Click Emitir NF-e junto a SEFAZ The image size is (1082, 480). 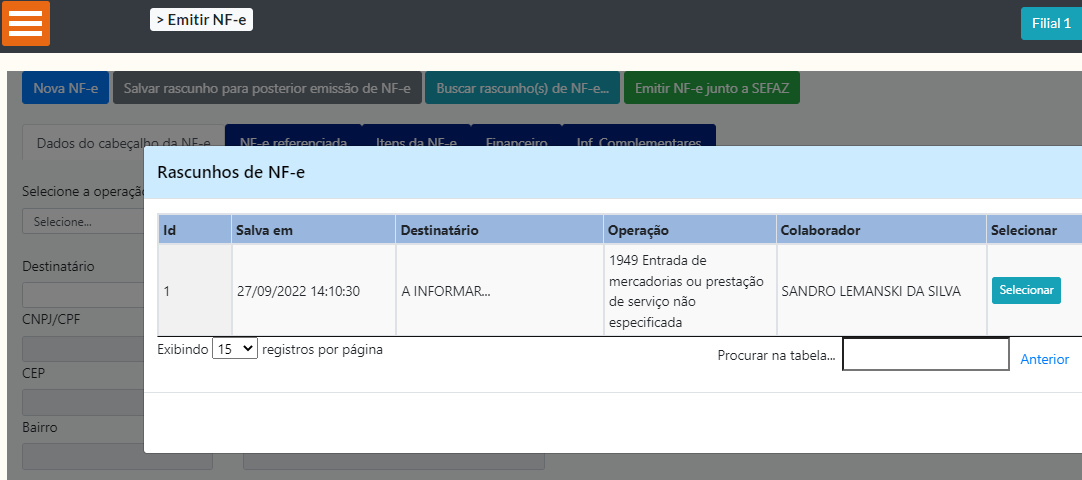711,88
